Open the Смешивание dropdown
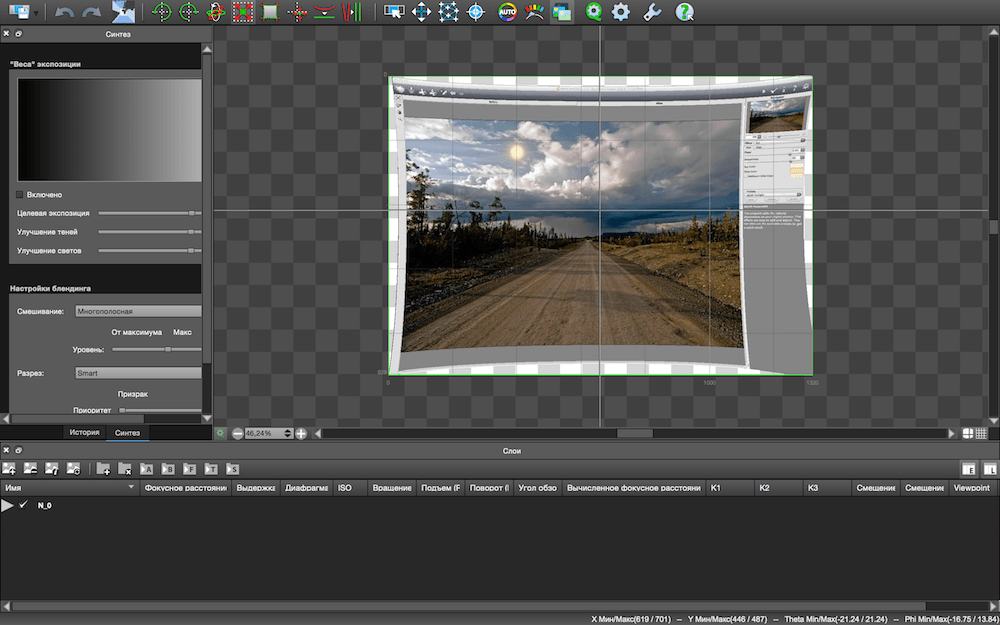The width and height of the screenshot is (1000, 625). coord(138,311)
